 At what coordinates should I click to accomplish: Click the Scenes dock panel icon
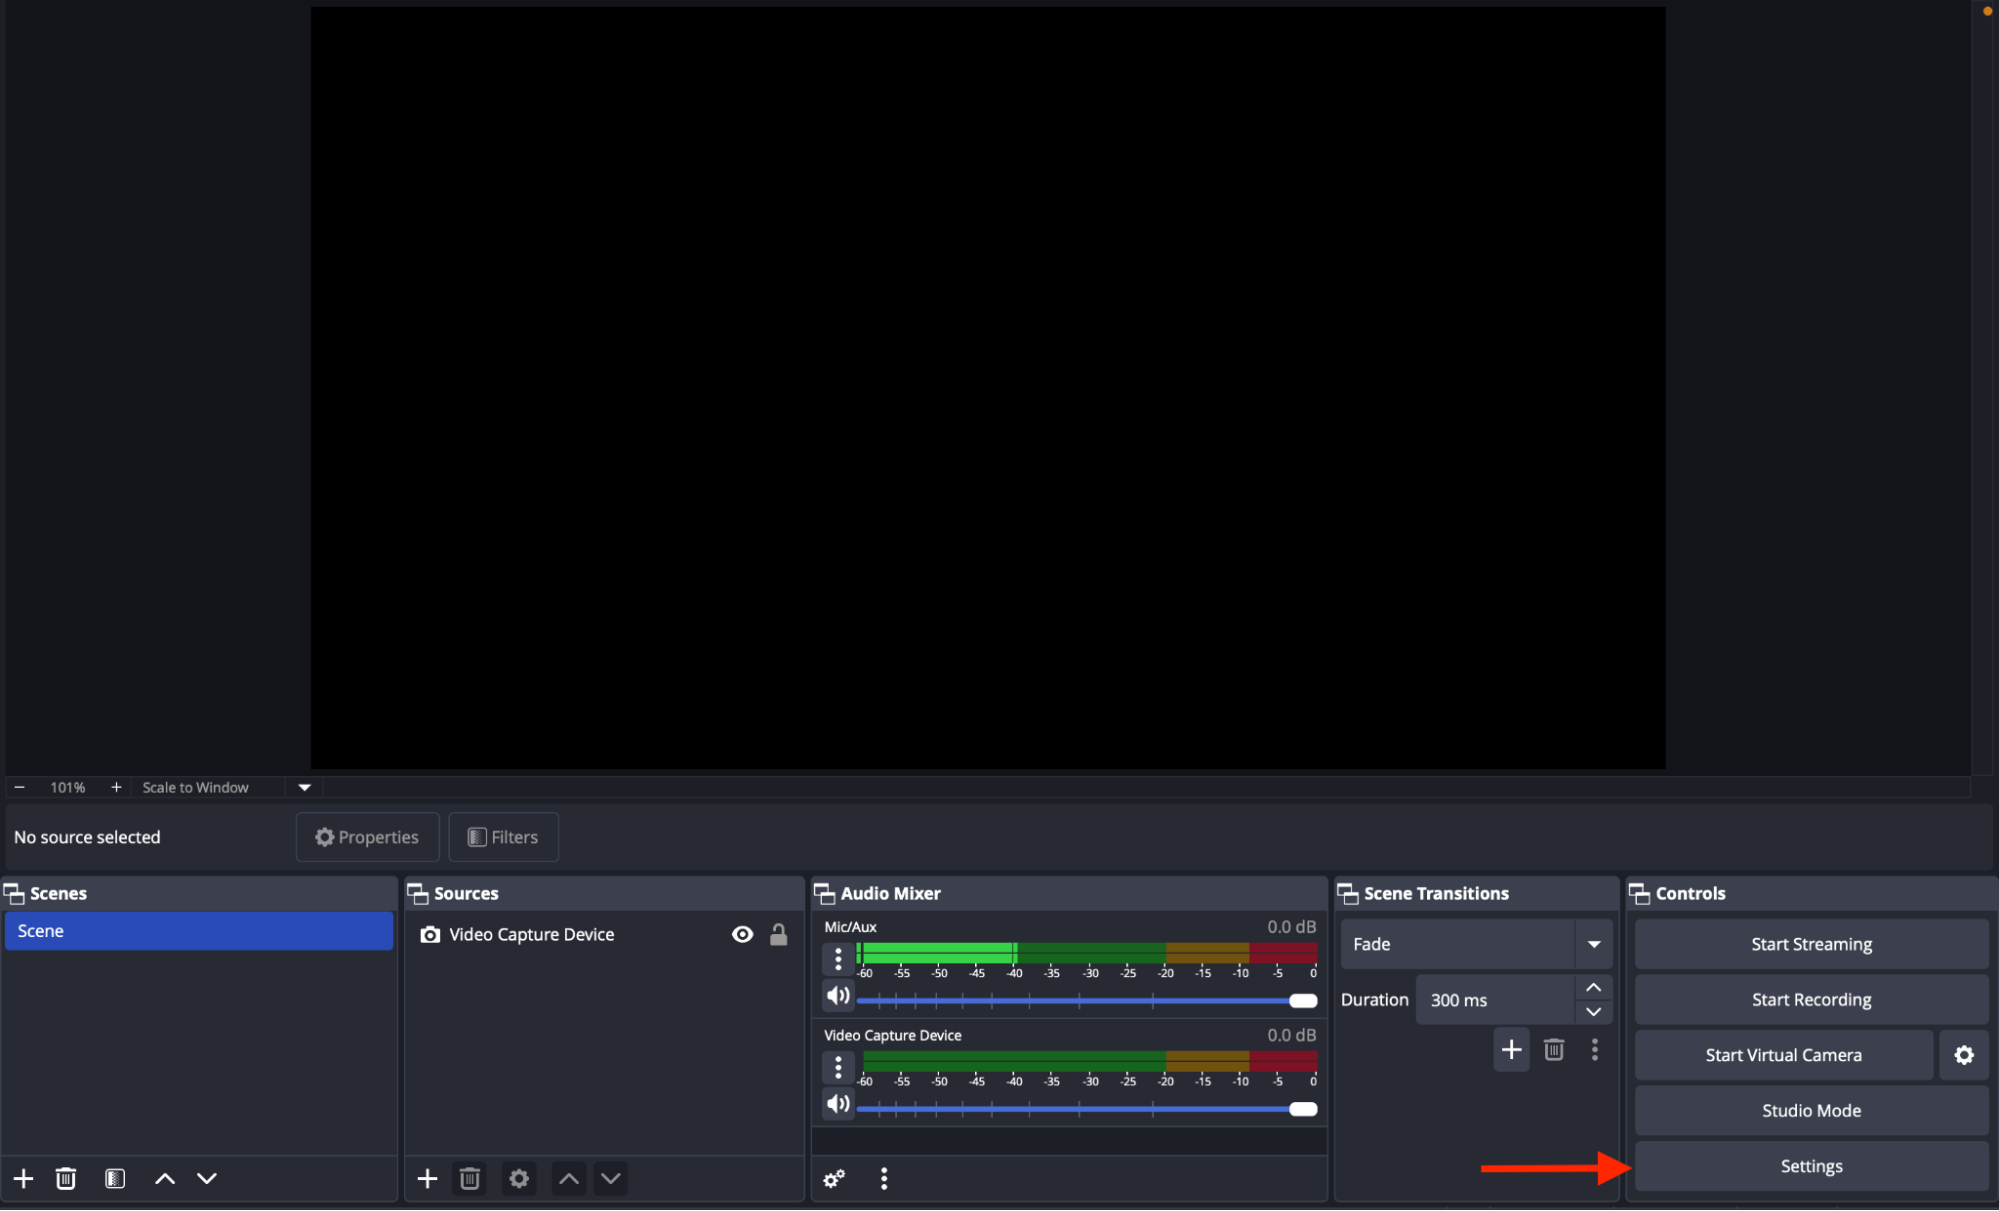pos(14,894)
